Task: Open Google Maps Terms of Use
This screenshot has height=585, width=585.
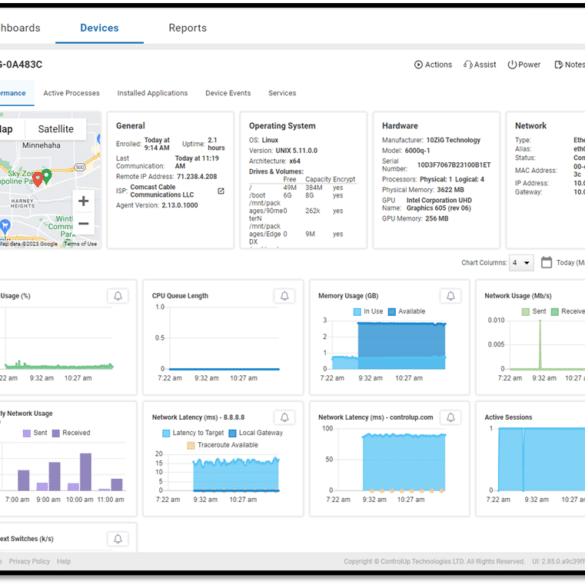Action: pos(80,244)
